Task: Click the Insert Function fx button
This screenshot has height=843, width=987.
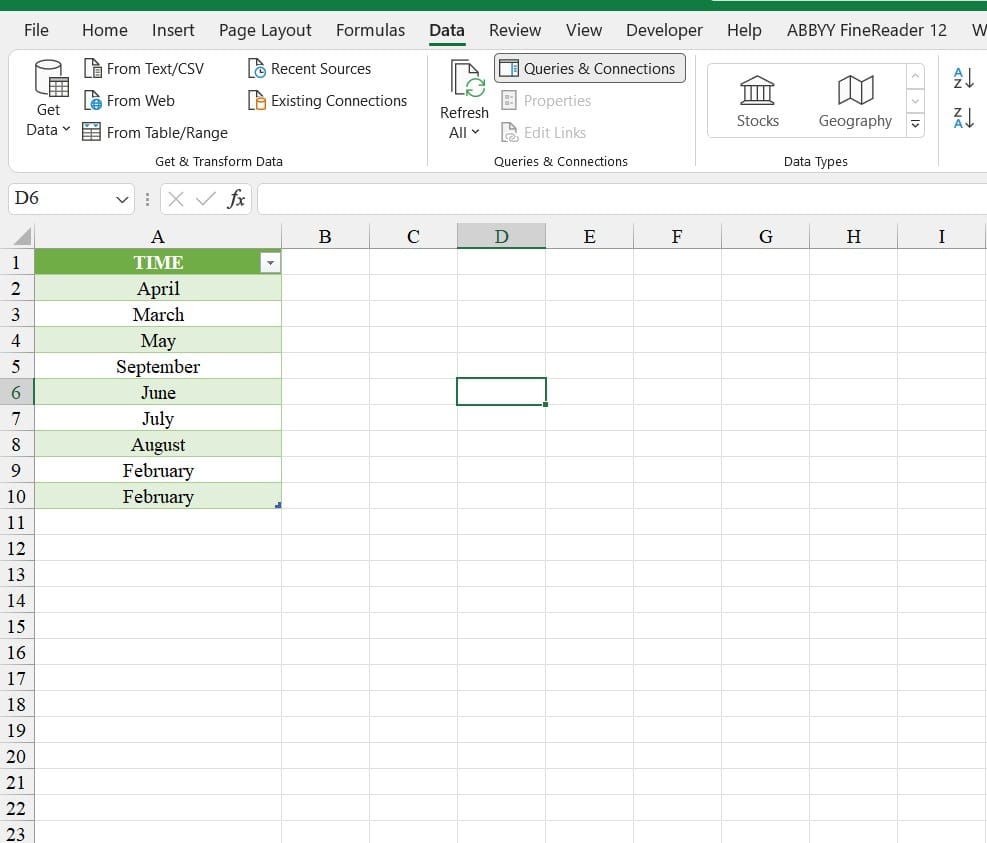Action: pyautogui.click(x=236, y=199)
